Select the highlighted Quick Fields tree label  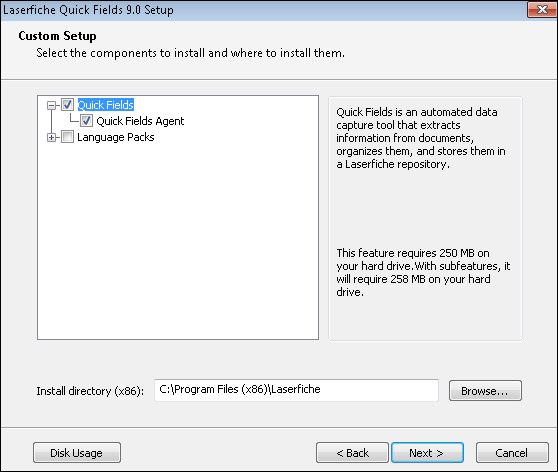click(x=106, y=105)
